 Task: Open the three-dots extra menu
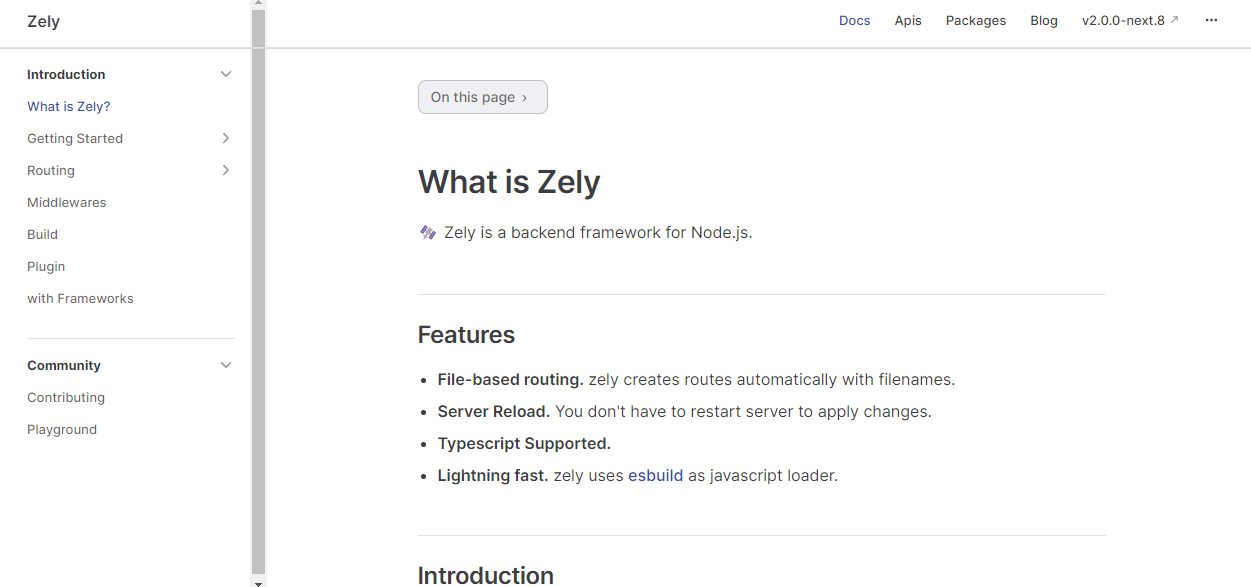click(1211, 20)
